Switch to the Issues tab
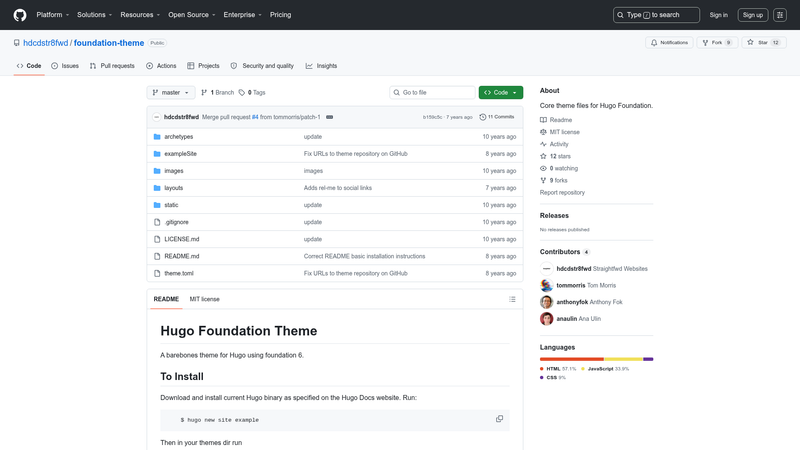800x450 pixels. pos(65,66)
